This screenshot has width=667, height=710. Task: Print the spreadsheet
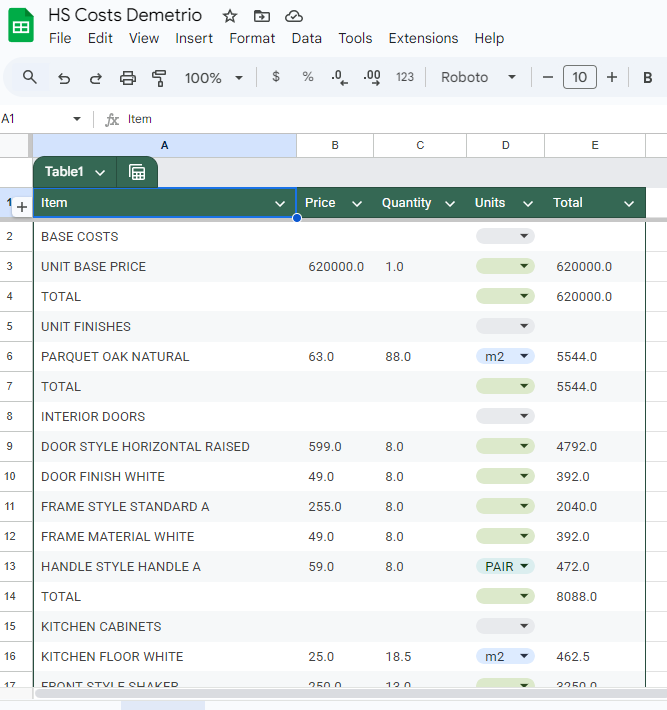[x=128, y=78]
